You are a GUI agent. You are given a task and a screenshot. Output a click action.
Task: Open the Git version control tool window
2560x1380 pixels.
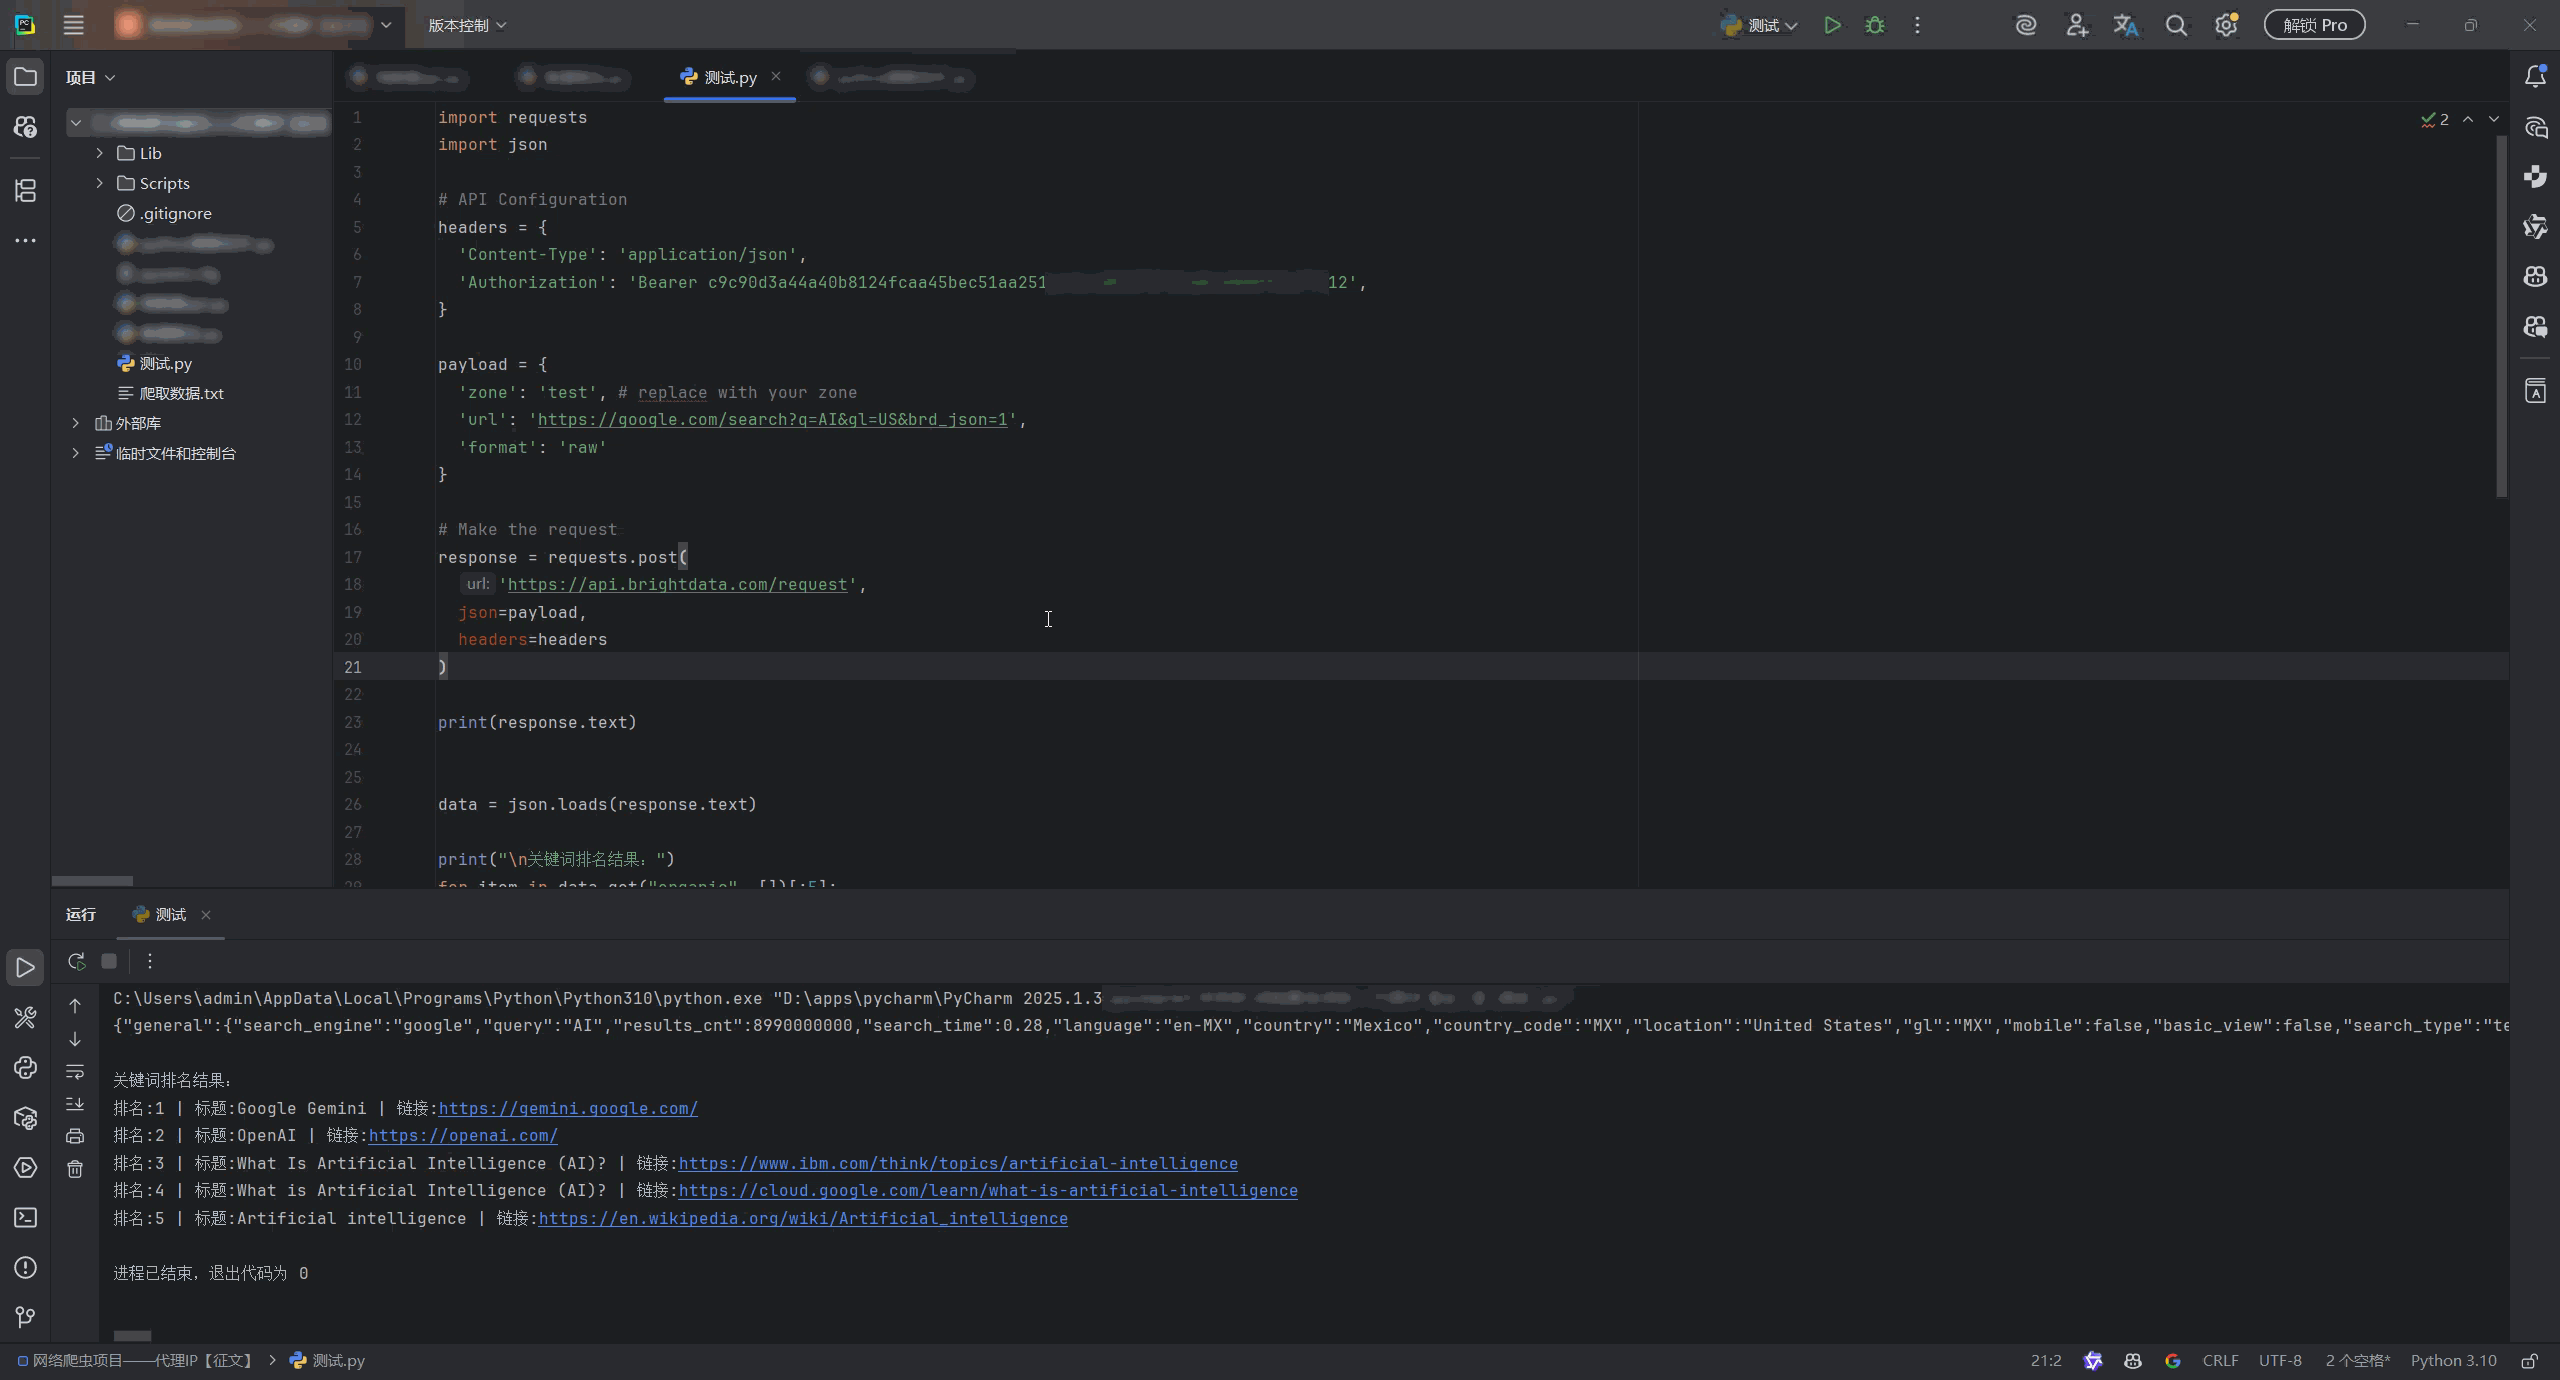coord(25,1318)
